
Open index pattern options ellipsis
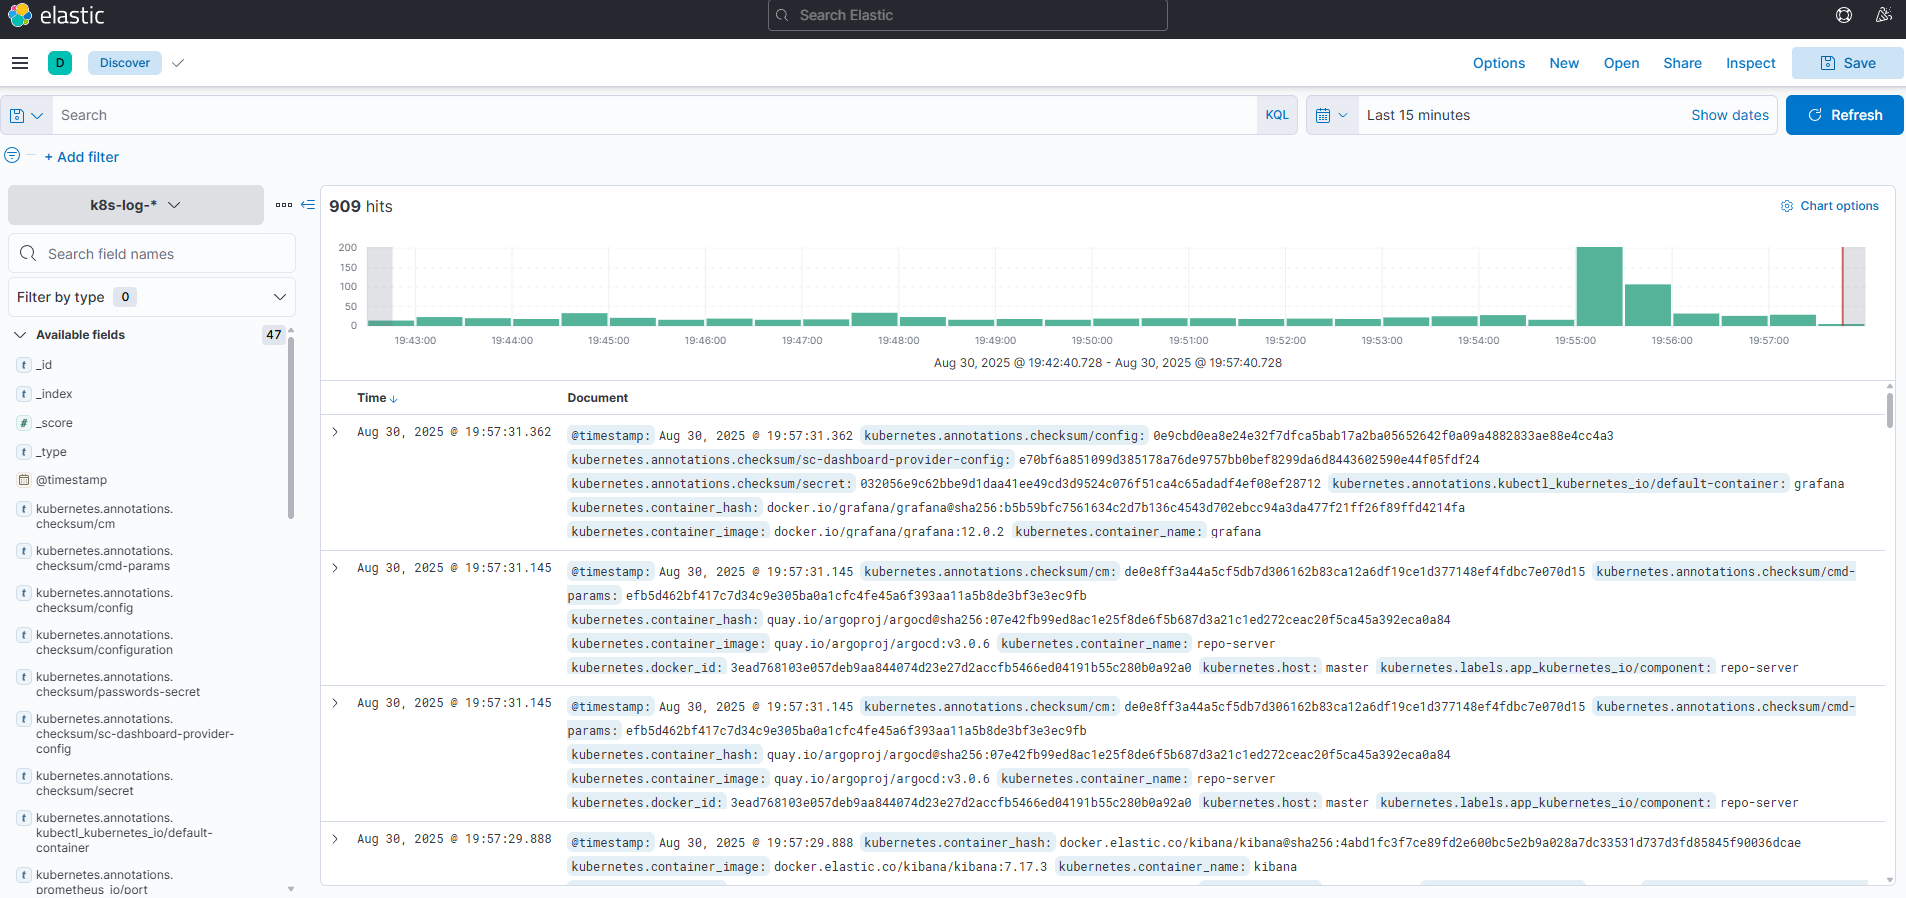(x=284, y=205)
